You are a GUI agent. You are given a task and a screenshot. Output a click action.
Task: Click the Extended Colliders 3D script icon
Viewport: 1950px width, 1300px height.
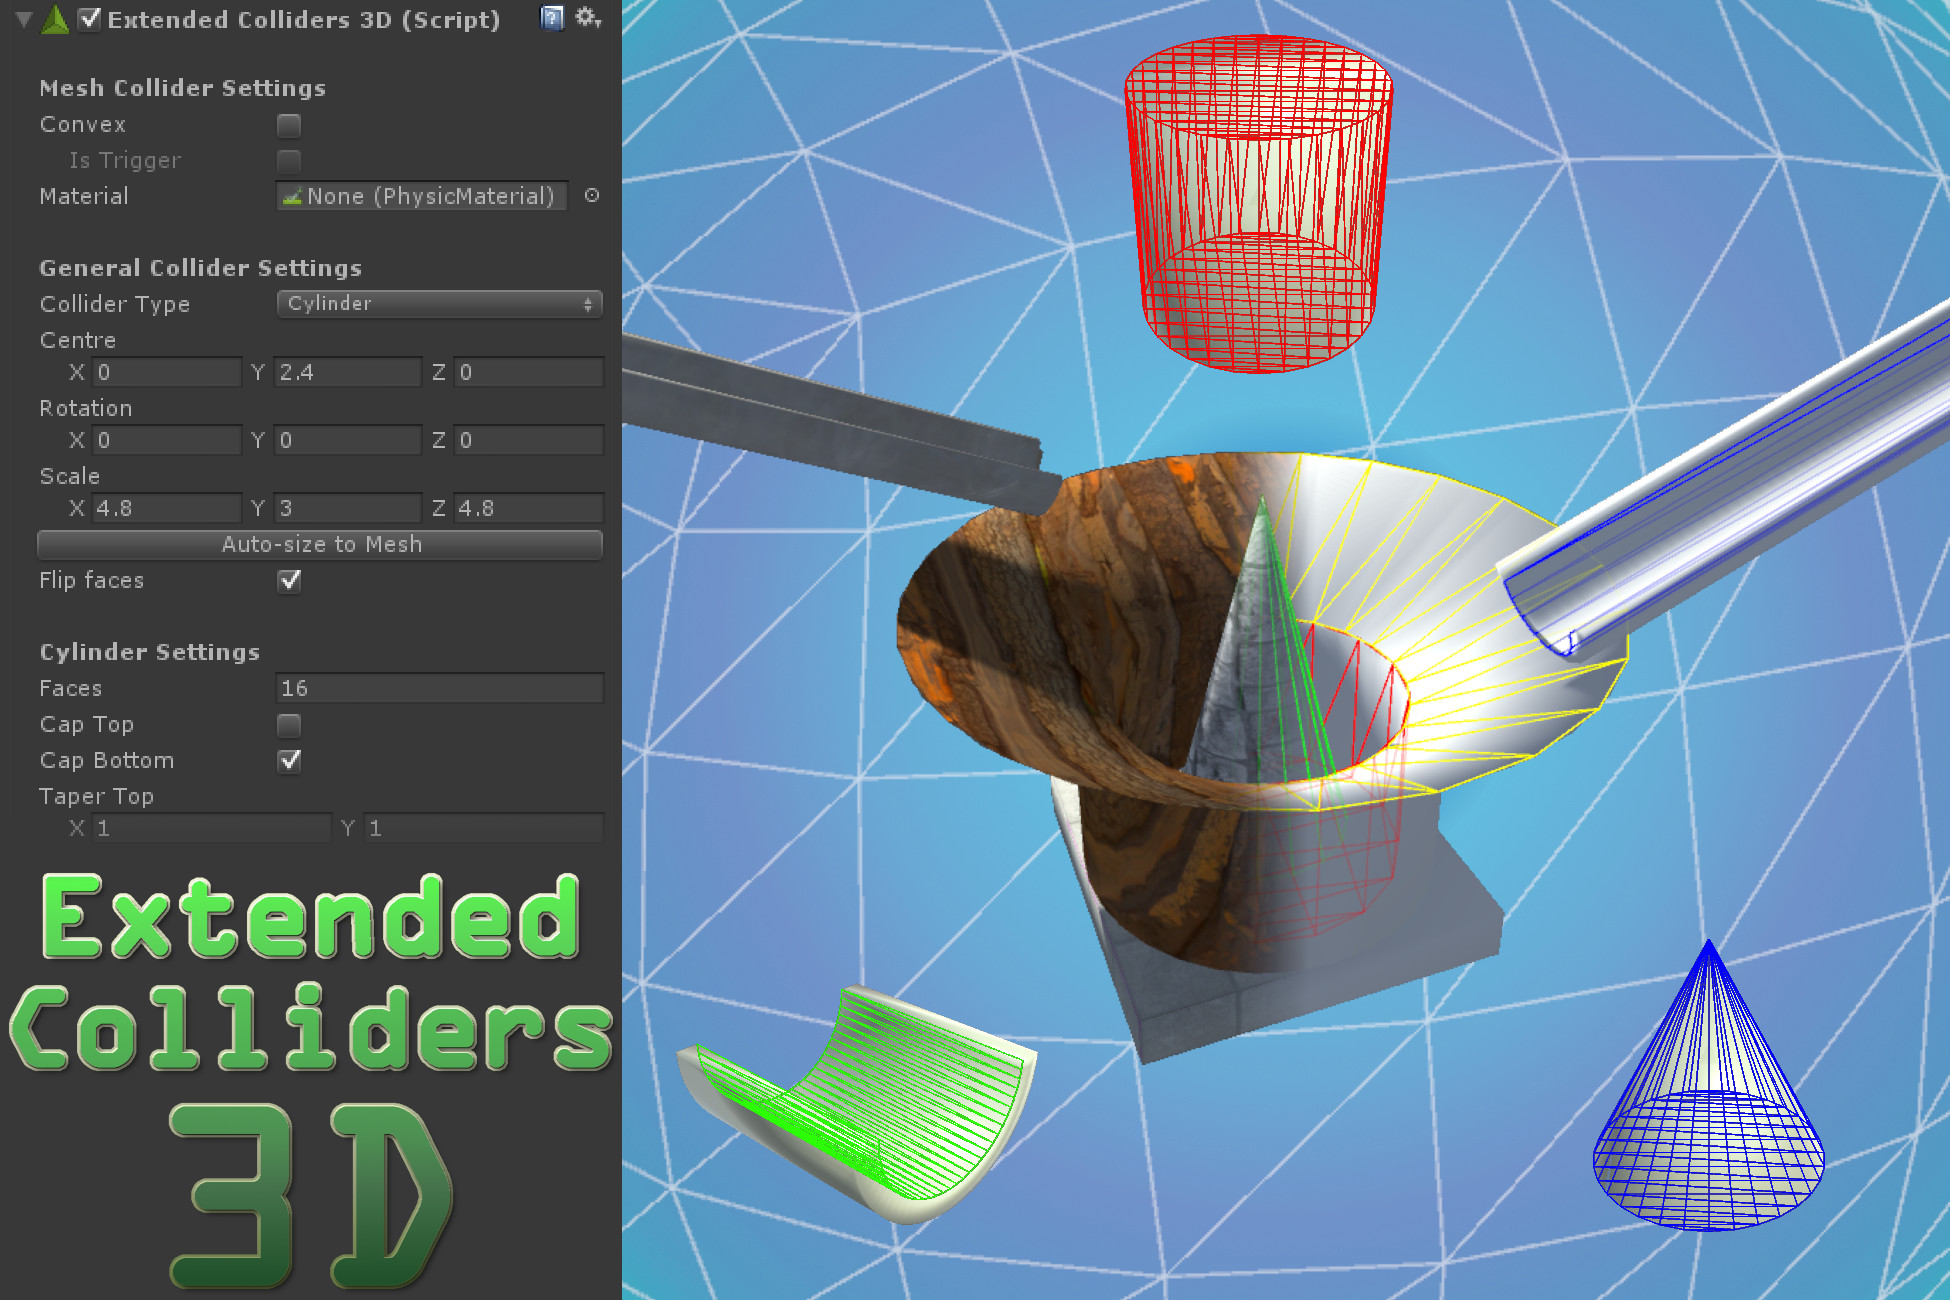56,20
